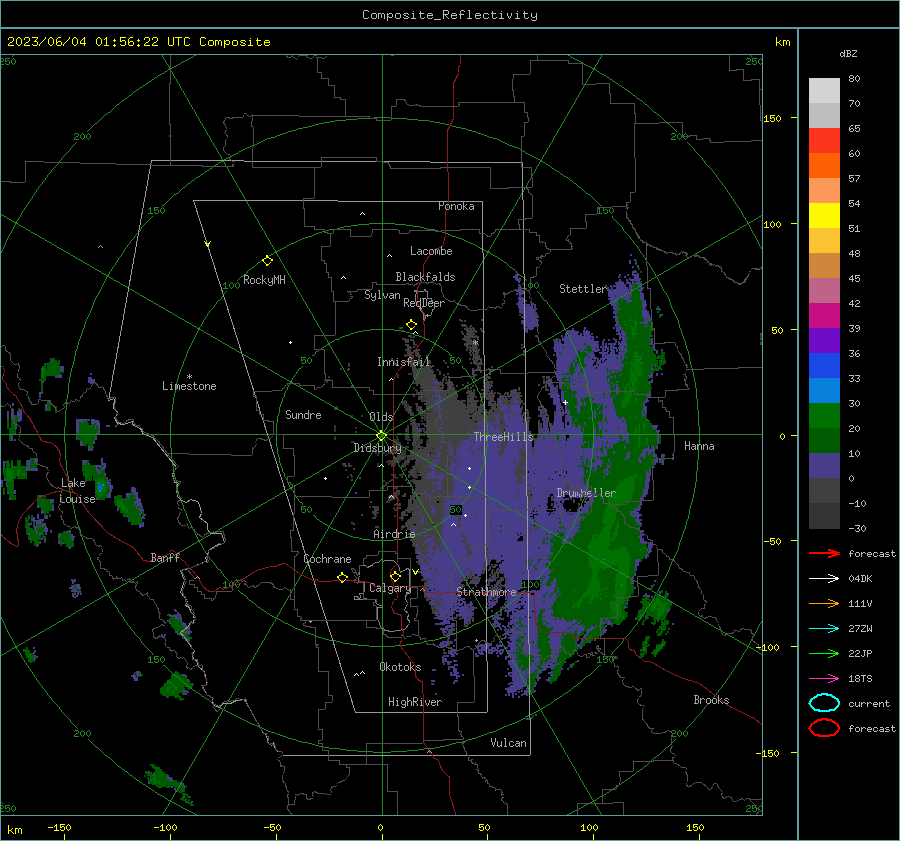Click the yellow diamond marker near RedDeer

pyautogui.click(x=411, y=325)
